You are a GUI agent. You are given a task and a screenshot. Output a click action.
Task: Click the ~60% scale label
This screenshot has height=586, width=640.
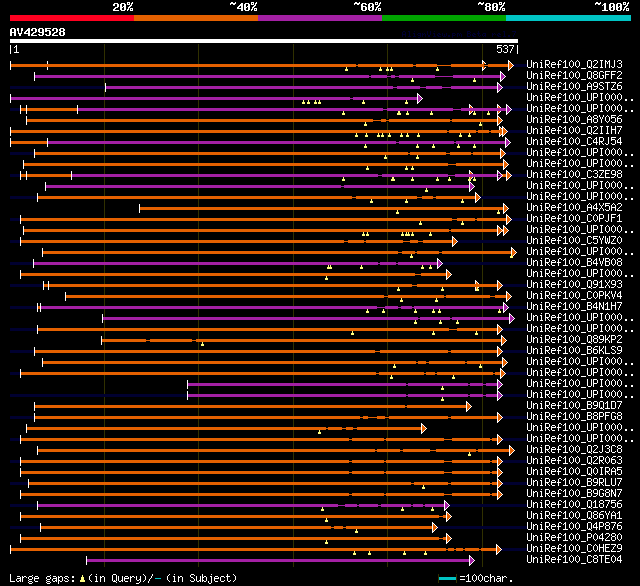[x=367, y=7]
